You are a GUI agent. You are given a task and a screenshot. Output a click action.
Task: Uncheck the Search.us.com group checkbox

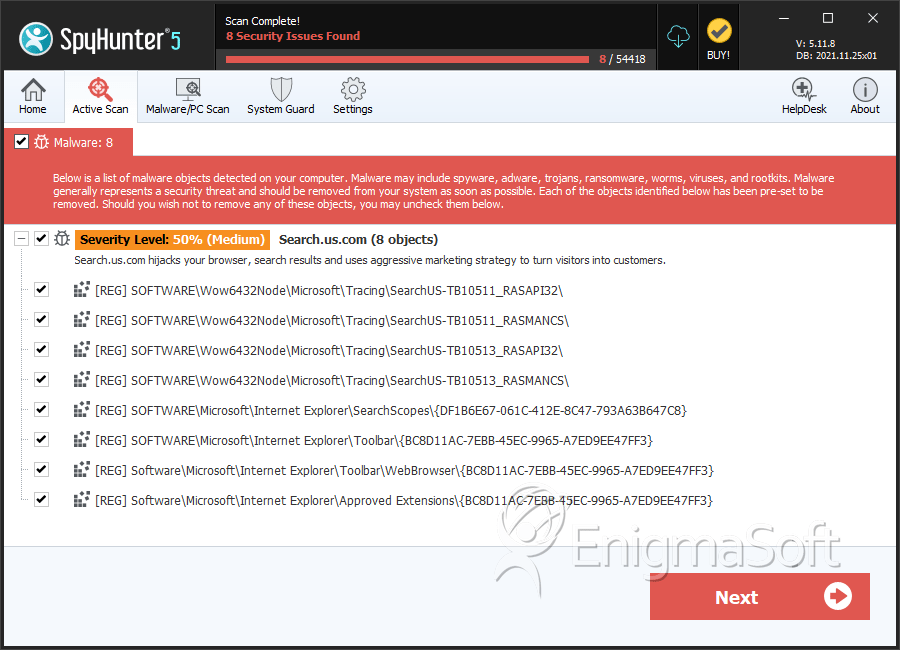coord(41,239)
